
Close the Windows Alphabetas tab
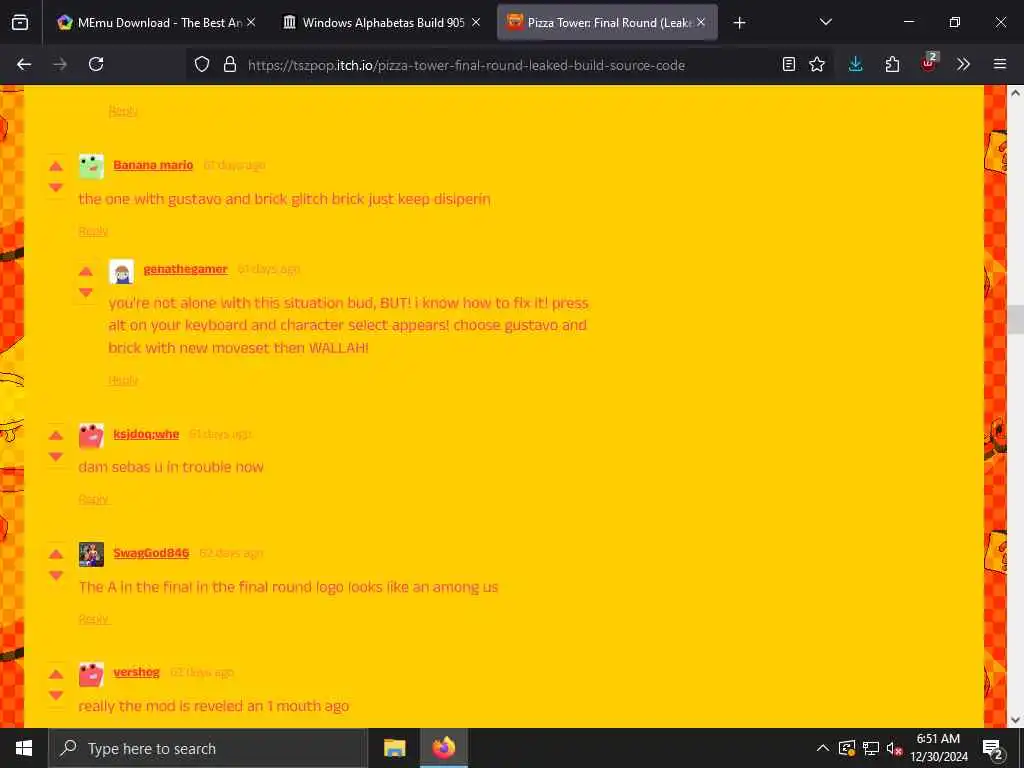coord(476,23)
